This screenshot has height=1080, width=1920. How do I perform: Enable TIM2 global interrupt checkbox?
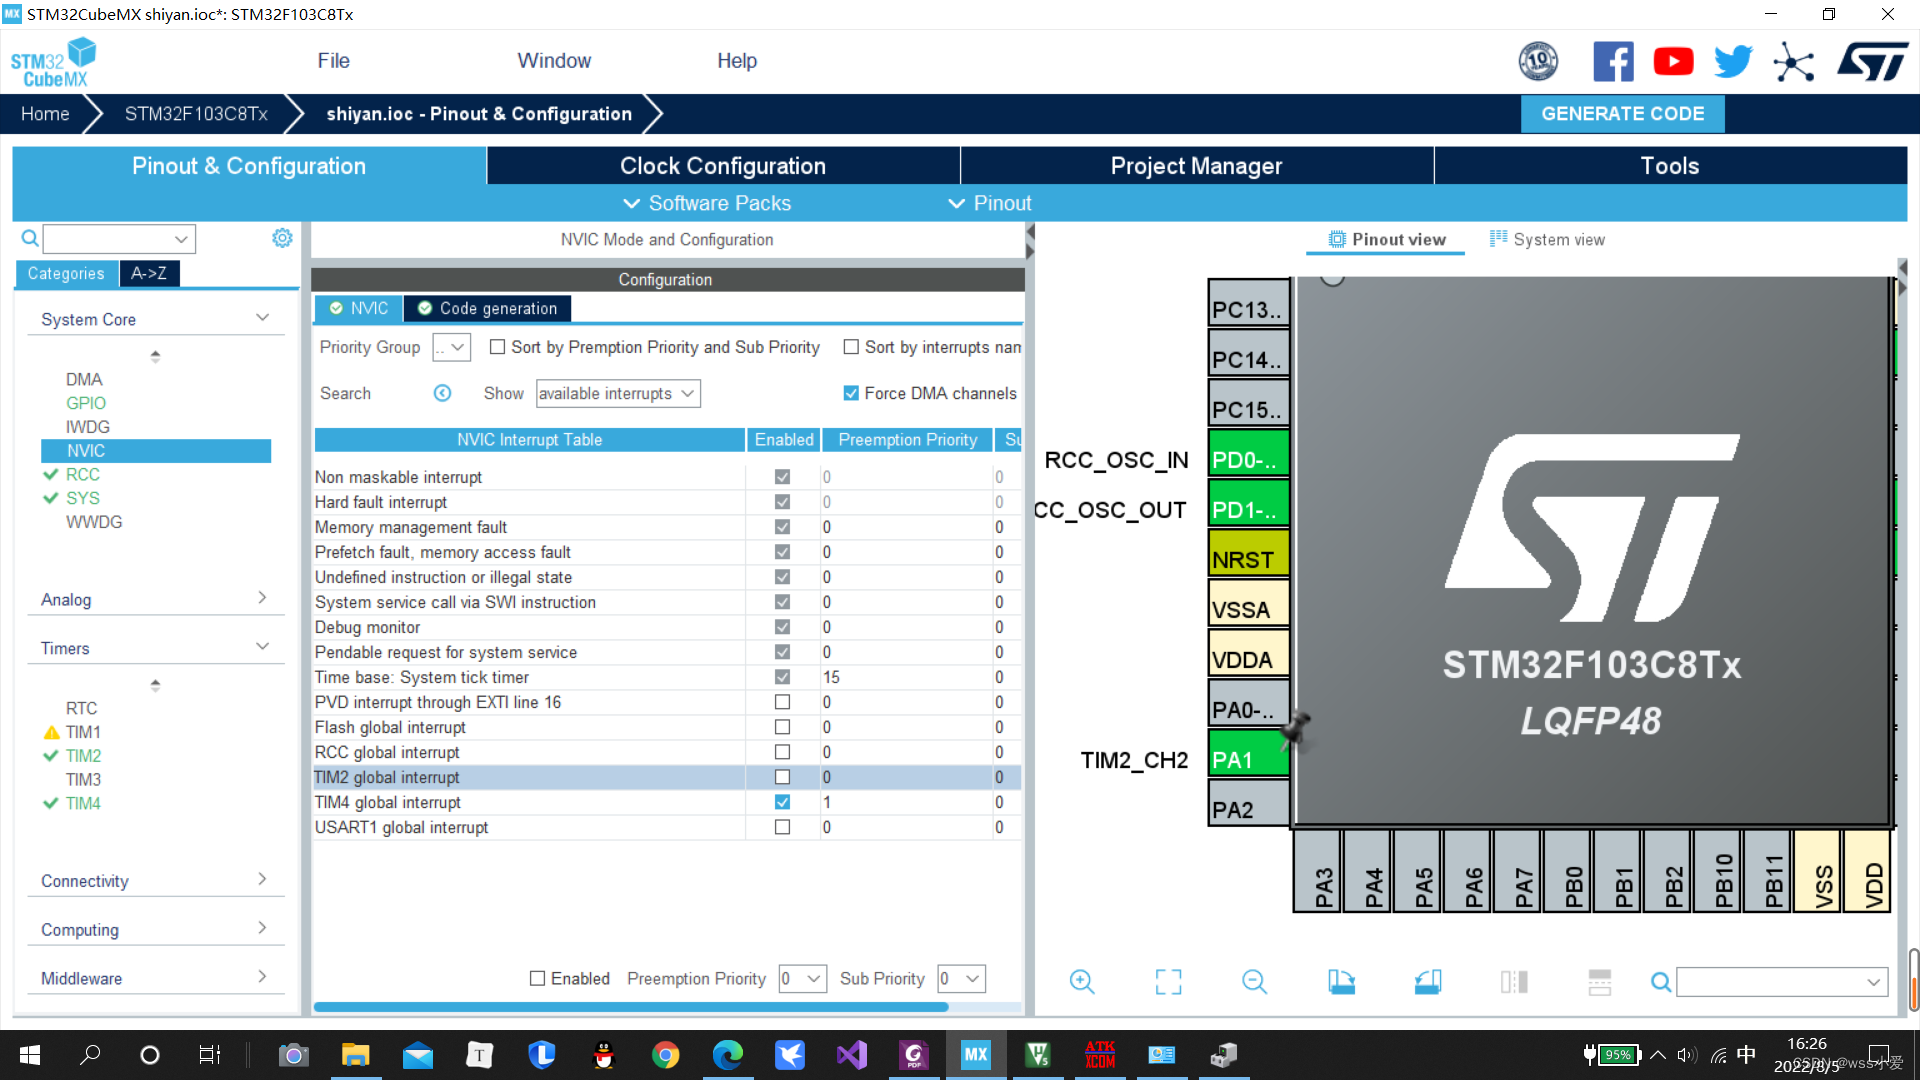[x=782, y=777]
